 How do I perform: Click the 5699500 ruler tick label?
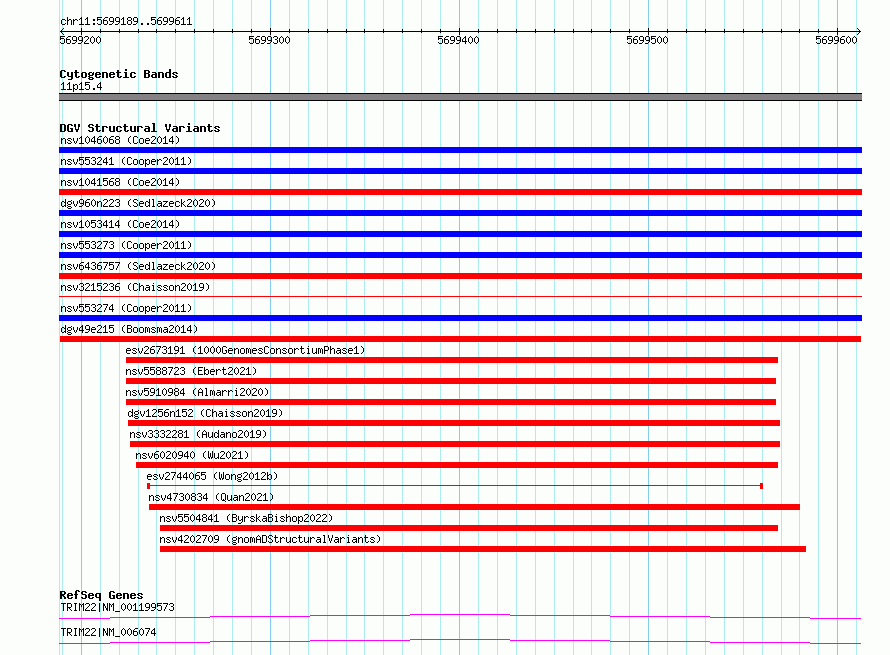tap(647, 40)
